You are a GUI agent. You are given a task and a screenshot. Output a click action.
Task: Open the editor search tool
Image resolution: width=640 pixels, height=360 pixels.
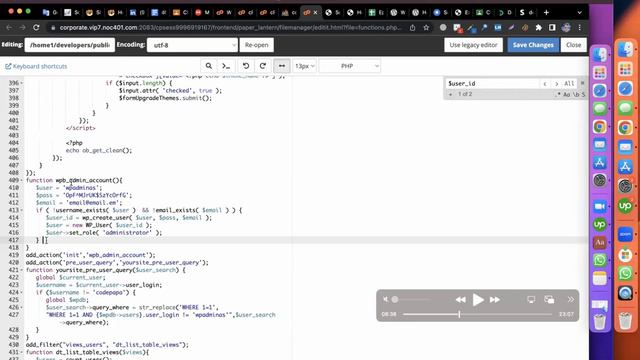click(209, 66)
